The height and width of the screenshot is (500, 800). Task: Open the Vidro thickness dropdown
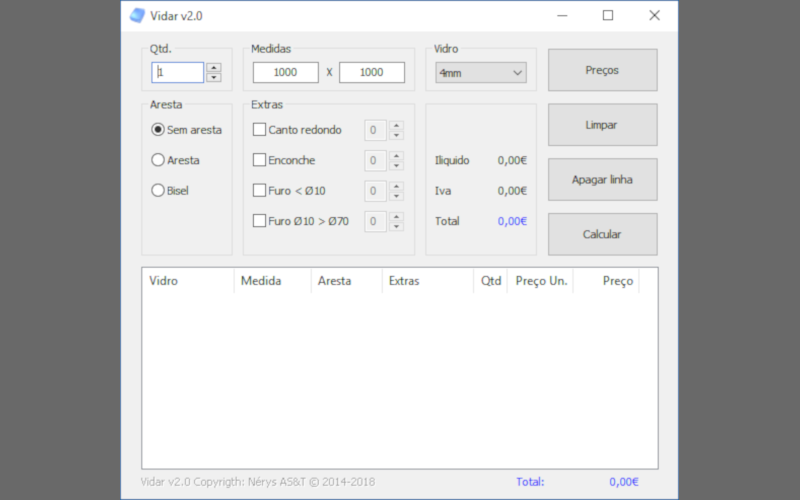[481, 73]
